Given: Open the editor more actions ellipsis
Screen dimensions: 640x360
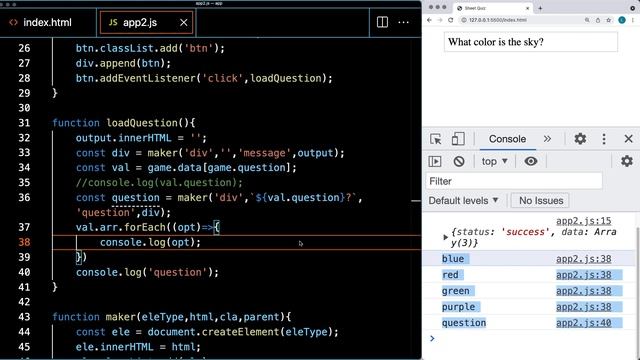Looking at the screenshot, I should (x=403, y=22).
